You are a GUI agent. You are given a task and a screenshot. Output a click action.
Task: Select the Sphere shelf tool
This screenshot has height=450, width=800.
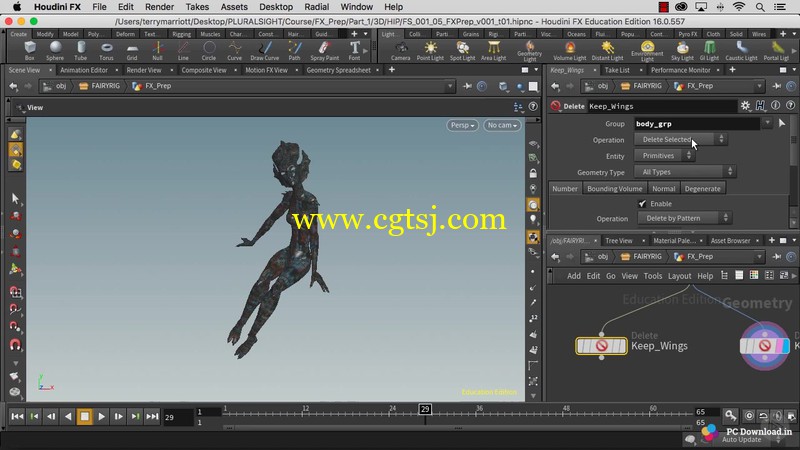tap(55, 51)
